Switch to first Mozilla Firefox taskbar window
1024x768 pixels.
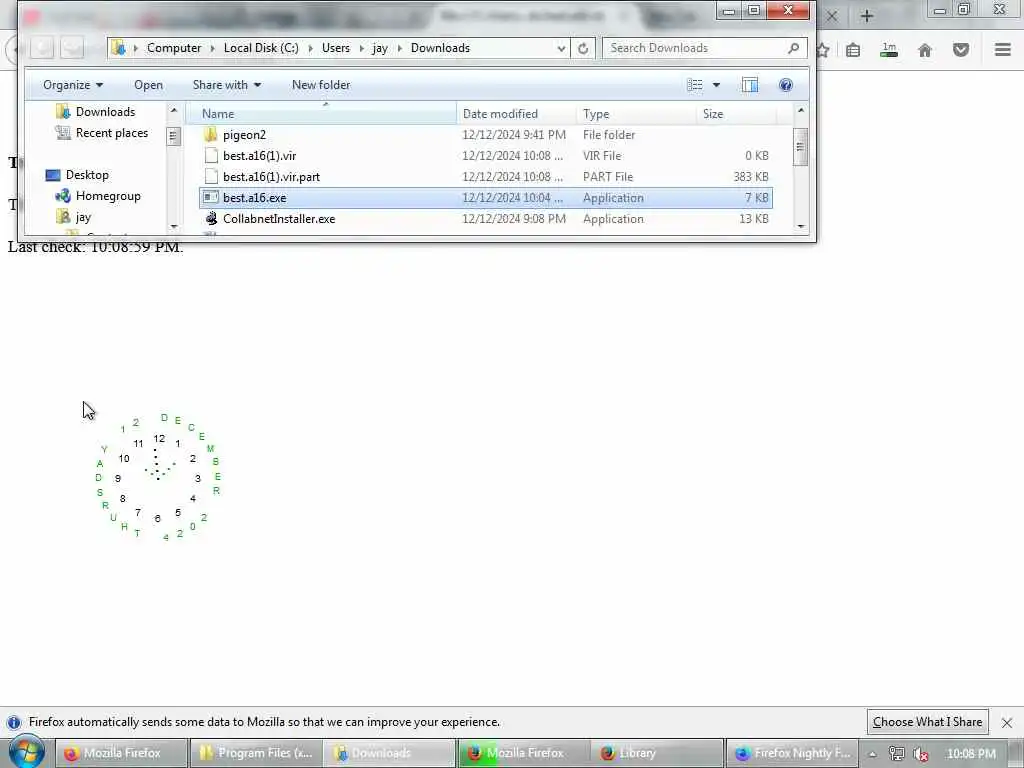[121, 753]
